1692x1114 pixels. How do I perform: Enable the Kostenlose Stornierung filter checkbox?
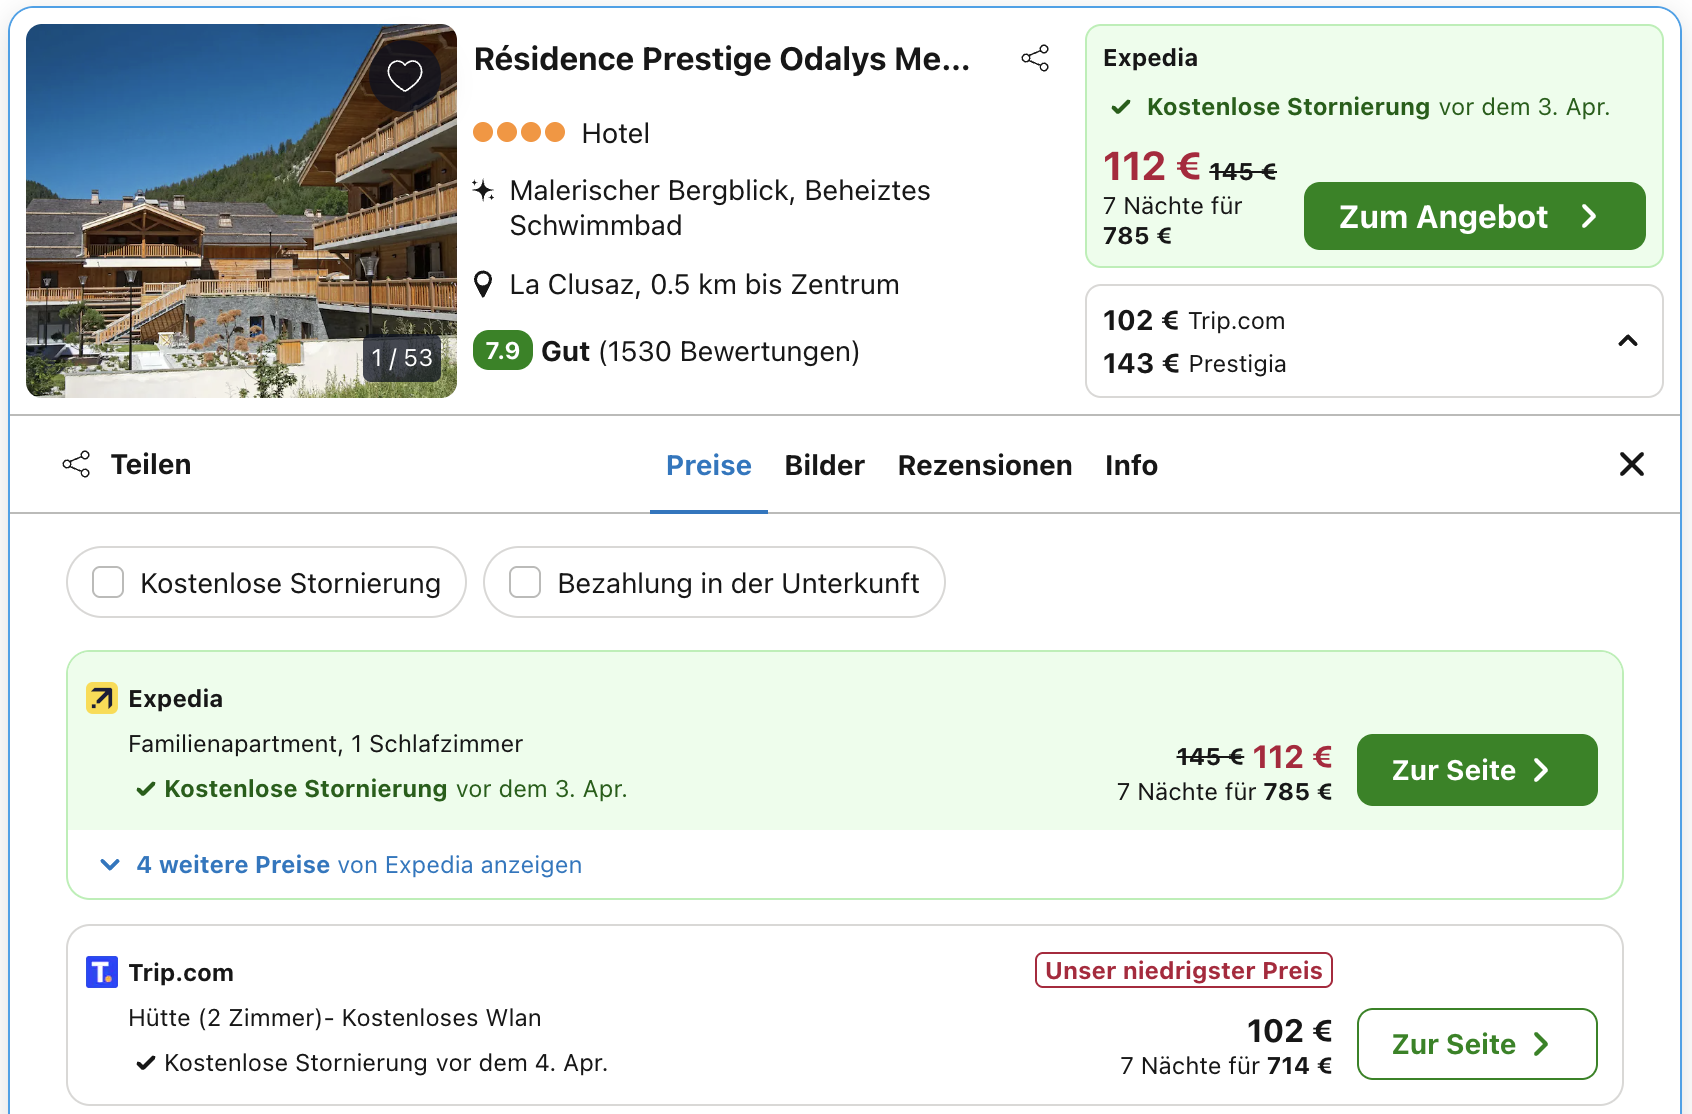point(108,582)
